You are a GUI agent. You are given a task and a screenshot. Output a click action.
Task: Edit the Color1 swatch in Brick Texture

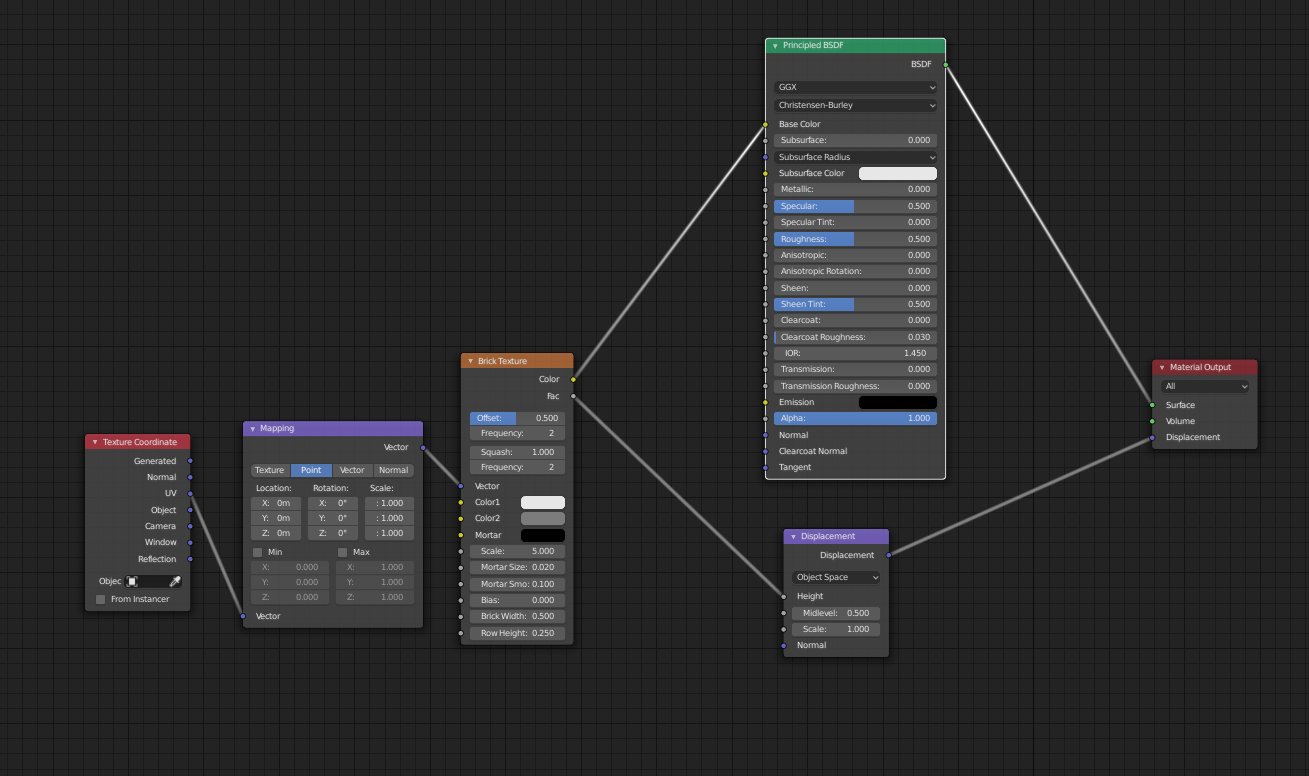click(x=542, y=501)
